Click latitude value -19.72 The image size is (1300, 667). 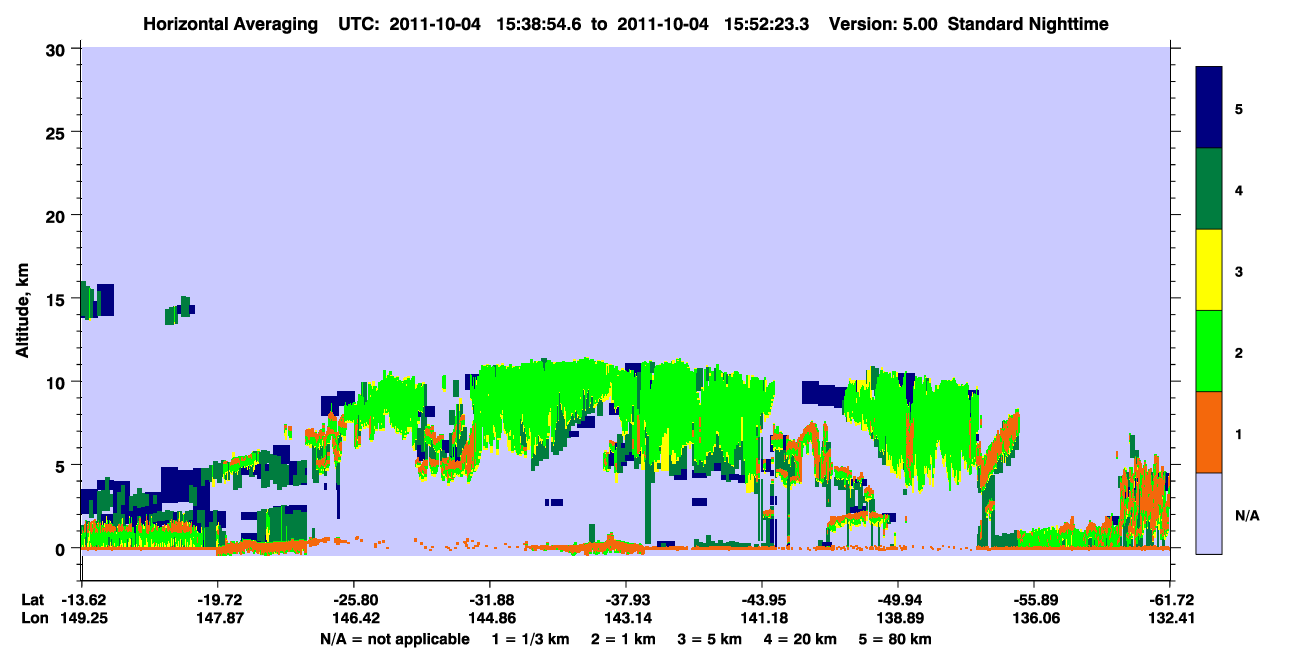pyautogui.click(x=218, y=600)
